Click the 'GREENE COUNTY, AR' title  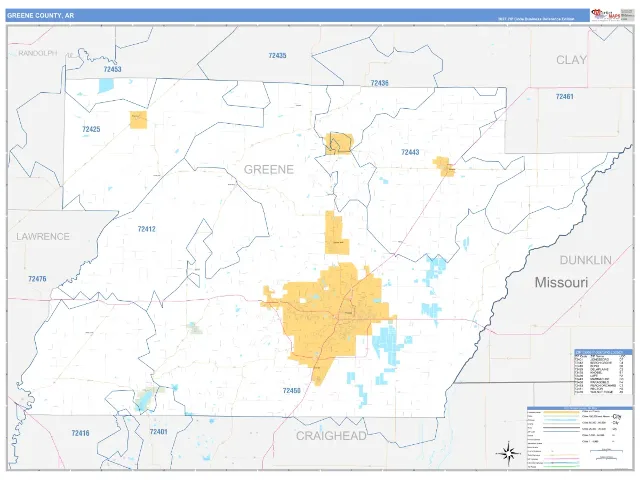point(41,16)
